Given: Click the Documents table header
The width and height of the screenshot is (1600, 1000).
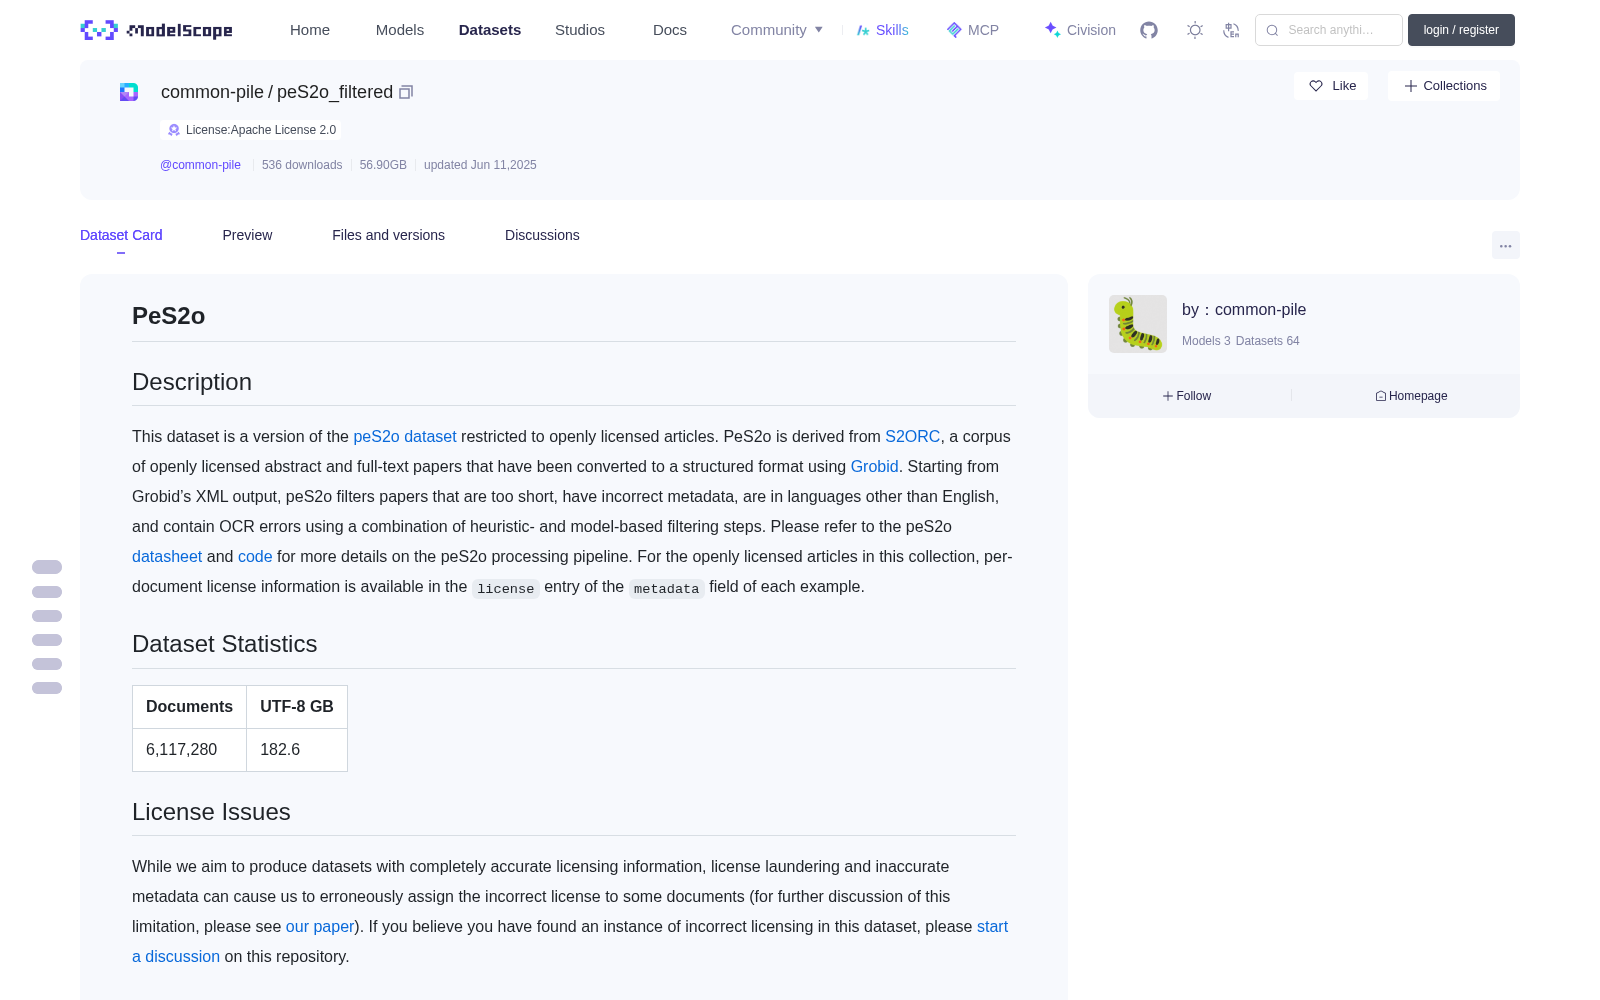Looking at the screenshot, I should point(189,707).
